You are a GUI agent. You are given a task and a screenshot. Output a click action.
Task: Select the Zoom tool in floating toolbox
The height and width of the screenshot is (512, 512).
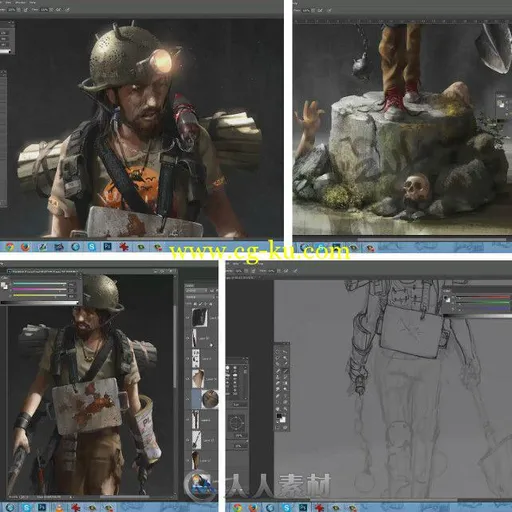coord(285,409)
